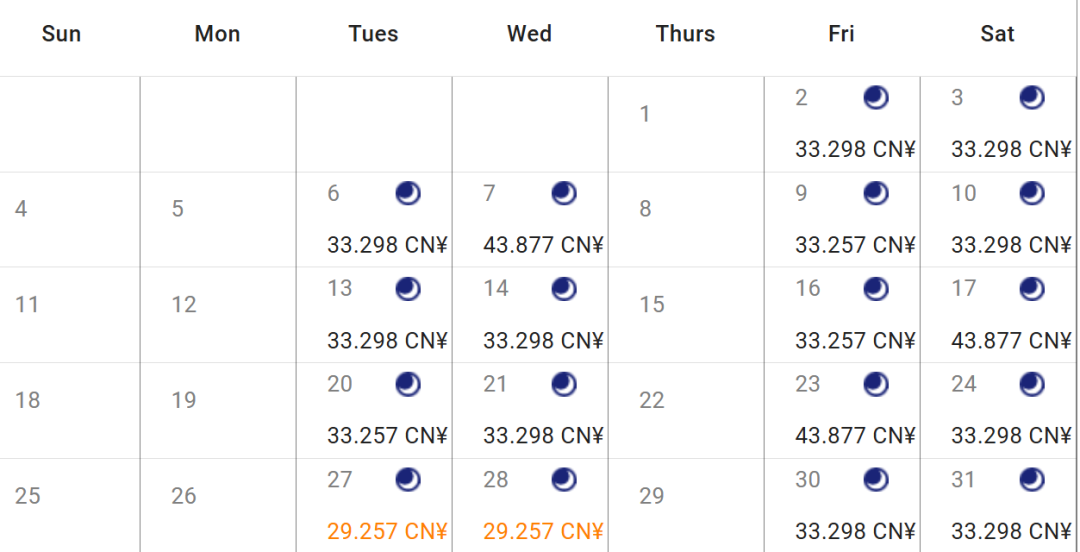The image size is (1080, 552).
Task: Select date 14 in the calendar
Action: click(x=496, y=289)
